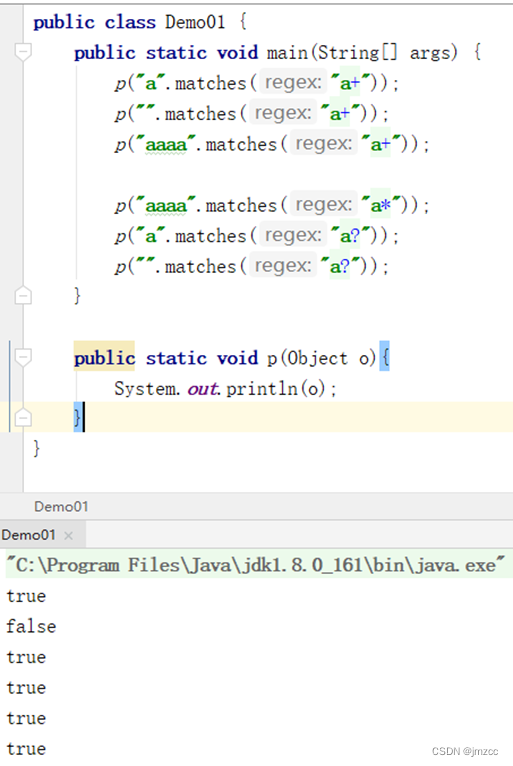Click the "aaaa" string matched against a*
This screenshot has width=513, height=766.
point(165,205)
